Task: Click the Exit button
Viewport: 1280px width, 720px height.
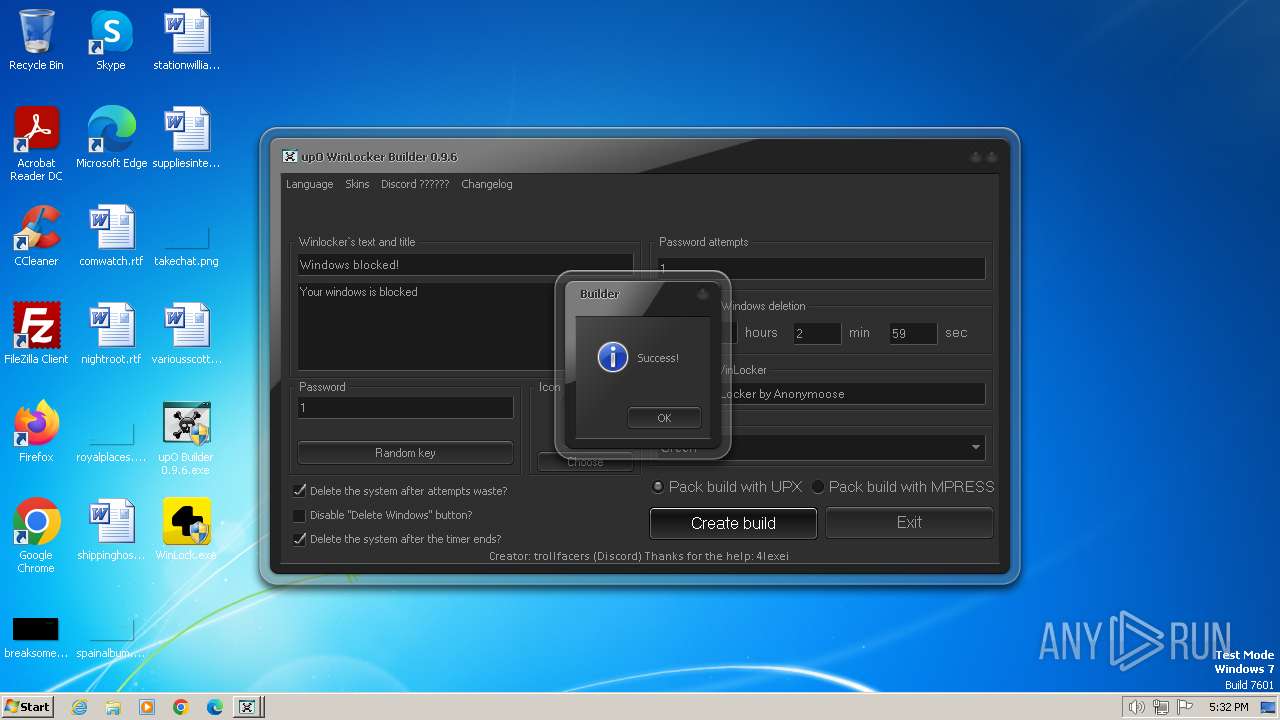Action: pos(909,522)
